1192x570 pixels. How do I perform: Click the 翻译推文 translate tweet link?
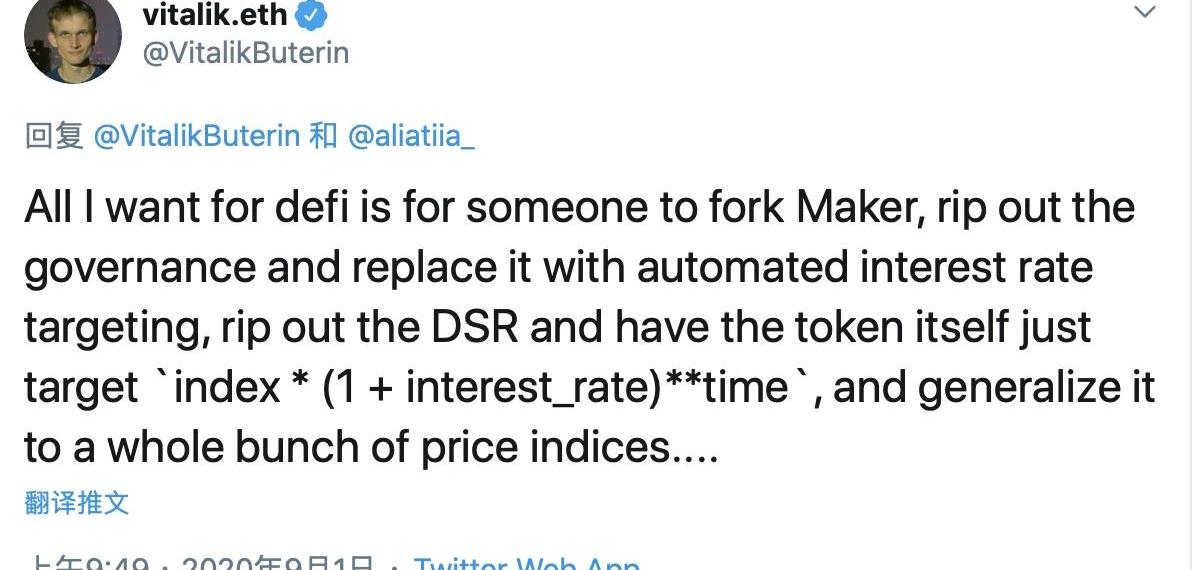click(x=77, y=502)
